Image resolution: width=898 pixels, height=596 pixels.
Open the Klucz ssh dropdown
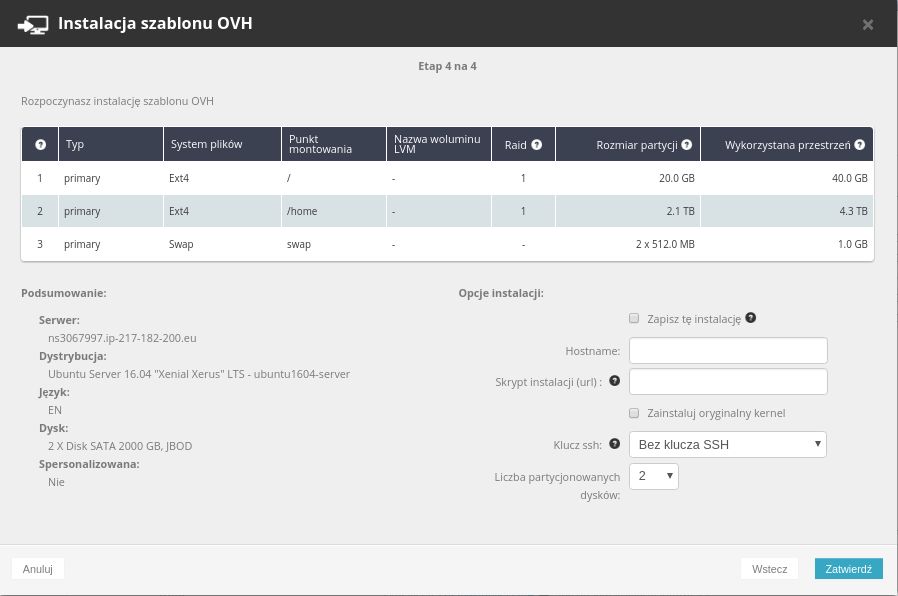[727, 444]
